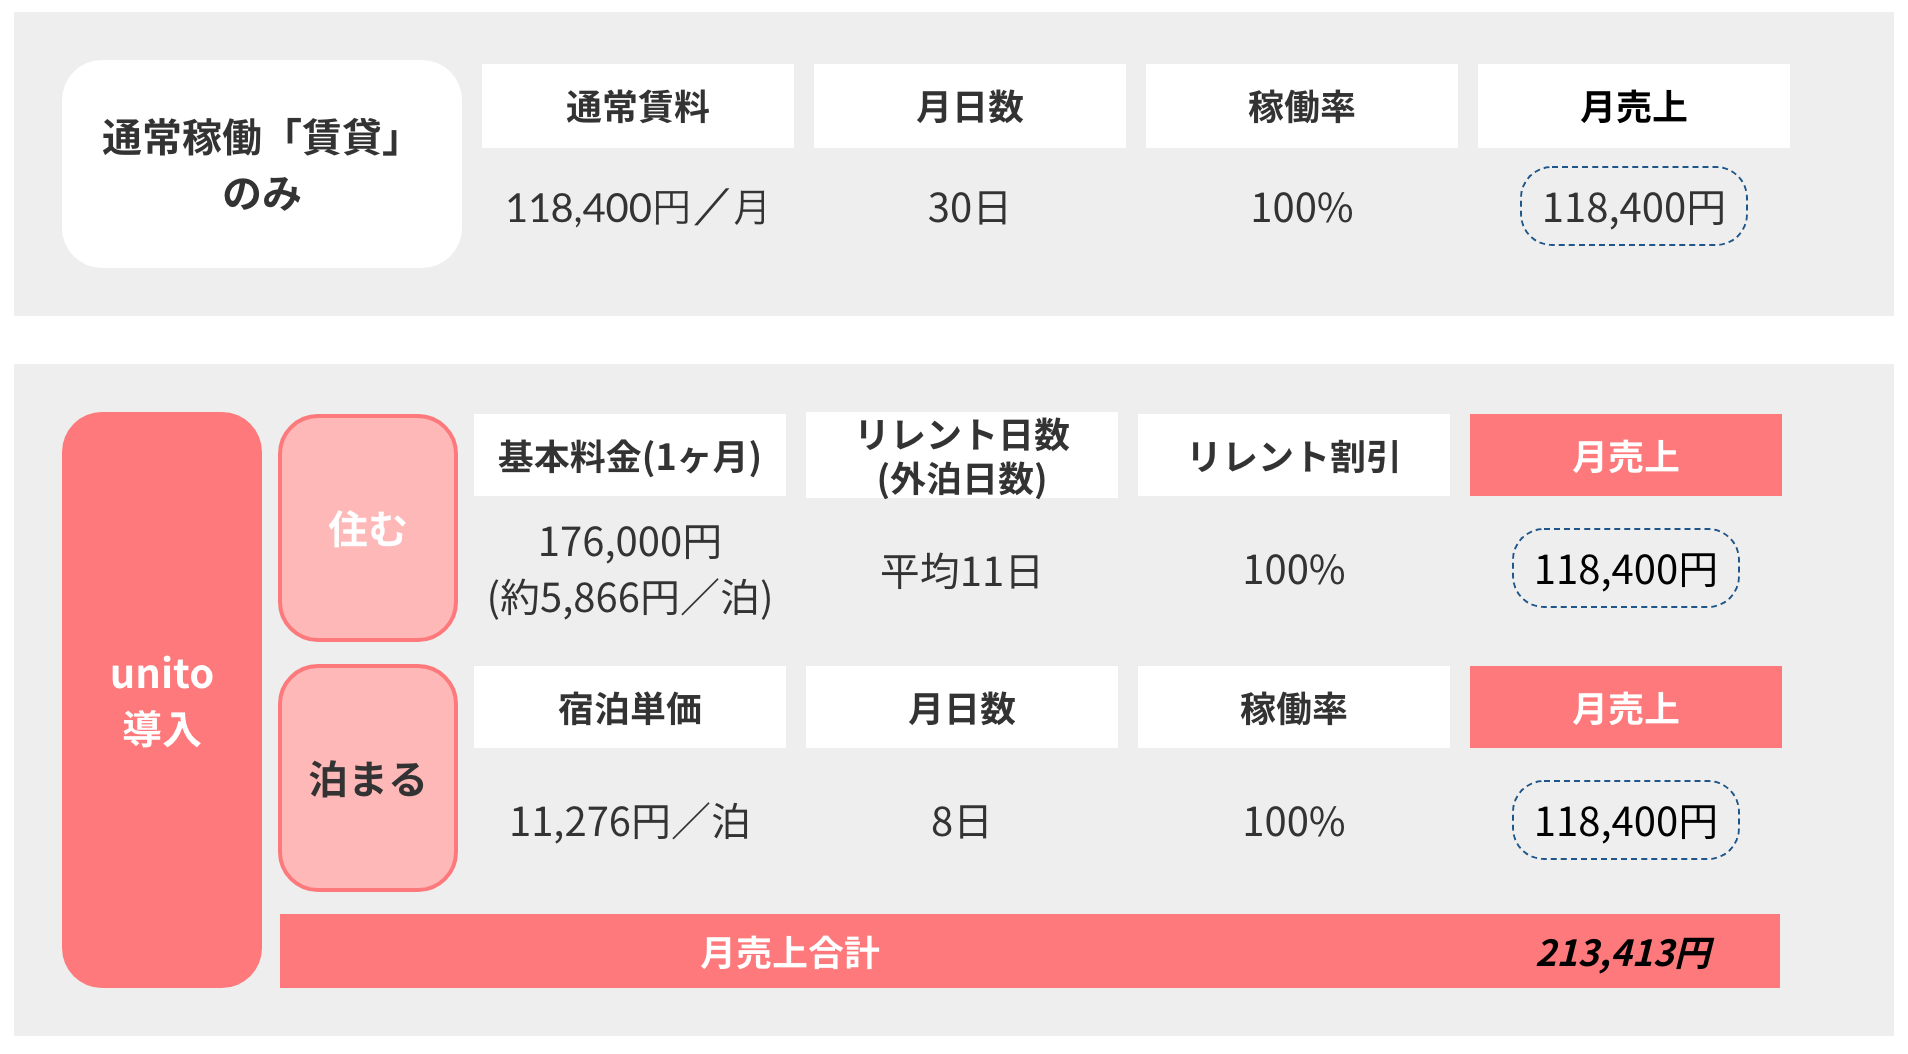
Task: Select the 泊まる category box
Action: click(367, 778)
